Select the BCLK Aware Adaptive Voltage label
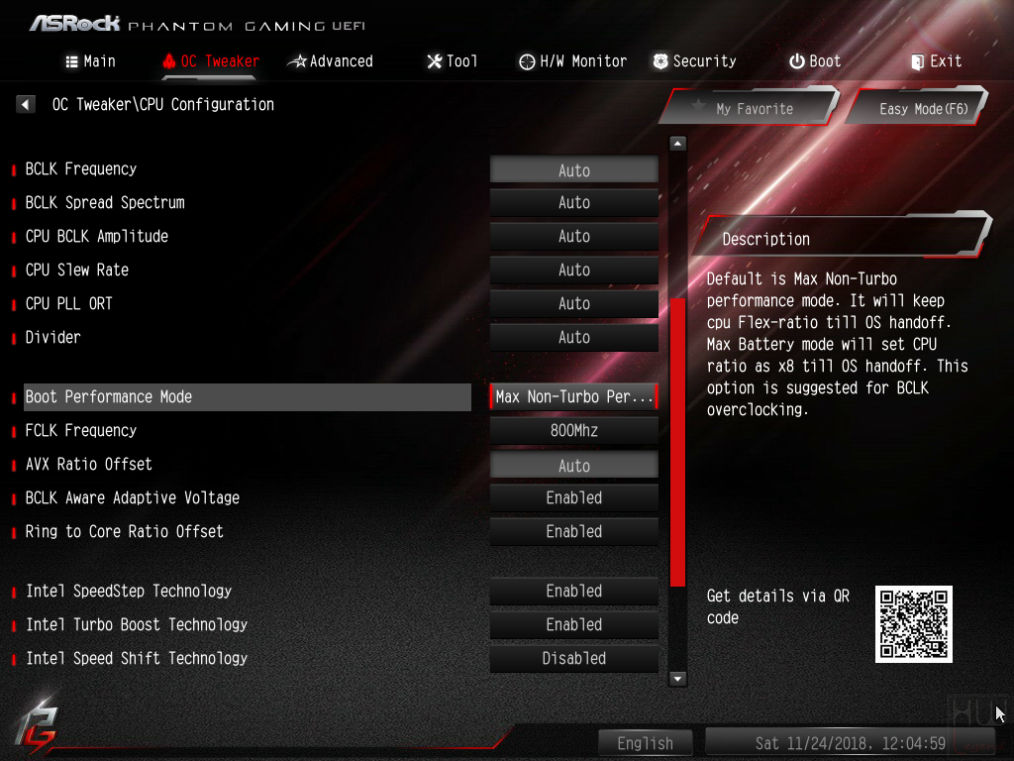Screen dimensions: 1014x761 pyautogui.click(x=133, y=497)
